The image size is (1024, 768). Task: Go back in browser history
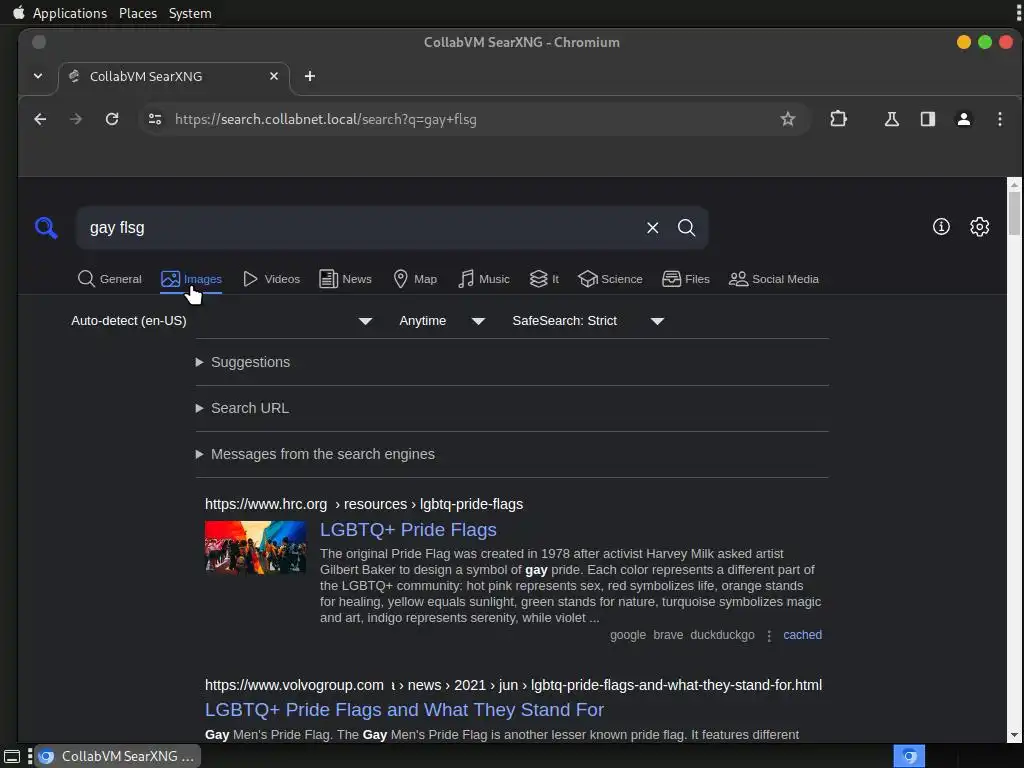tap(40, 119)
